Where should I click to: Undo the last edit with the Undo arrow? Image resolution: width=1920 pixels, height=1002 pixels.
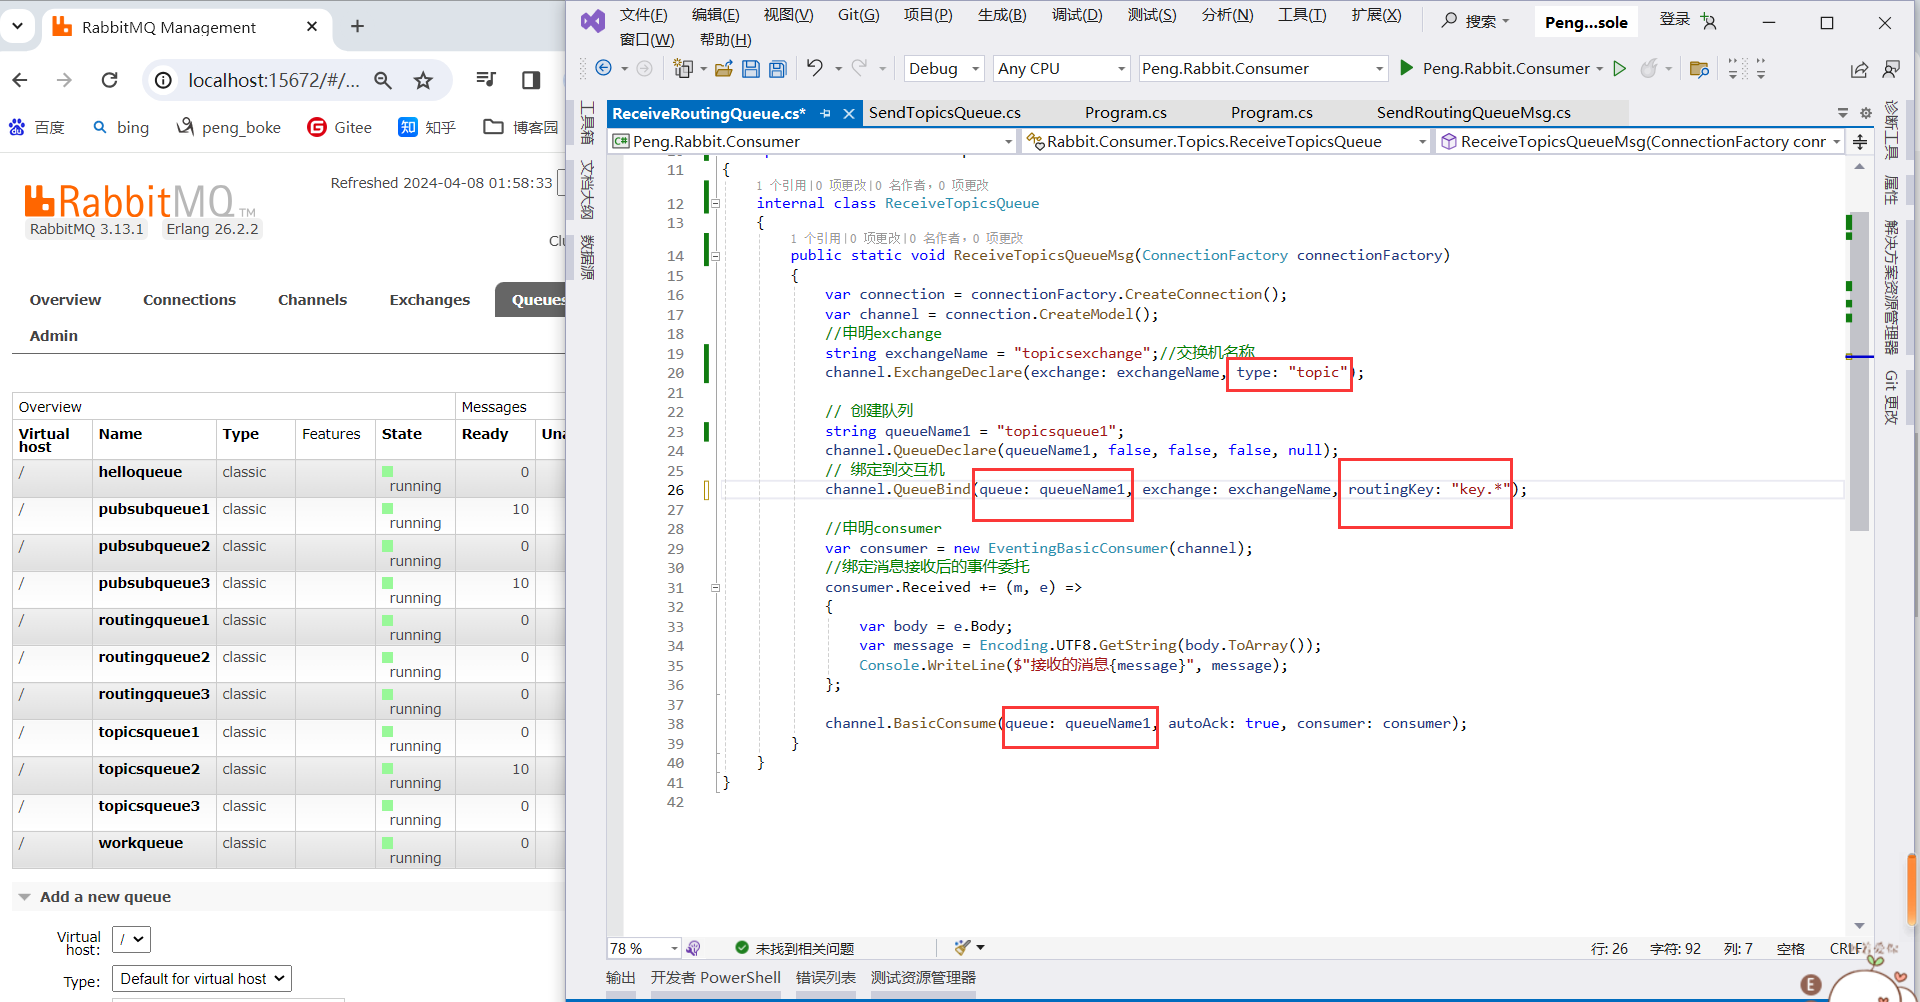click(815, 68)
